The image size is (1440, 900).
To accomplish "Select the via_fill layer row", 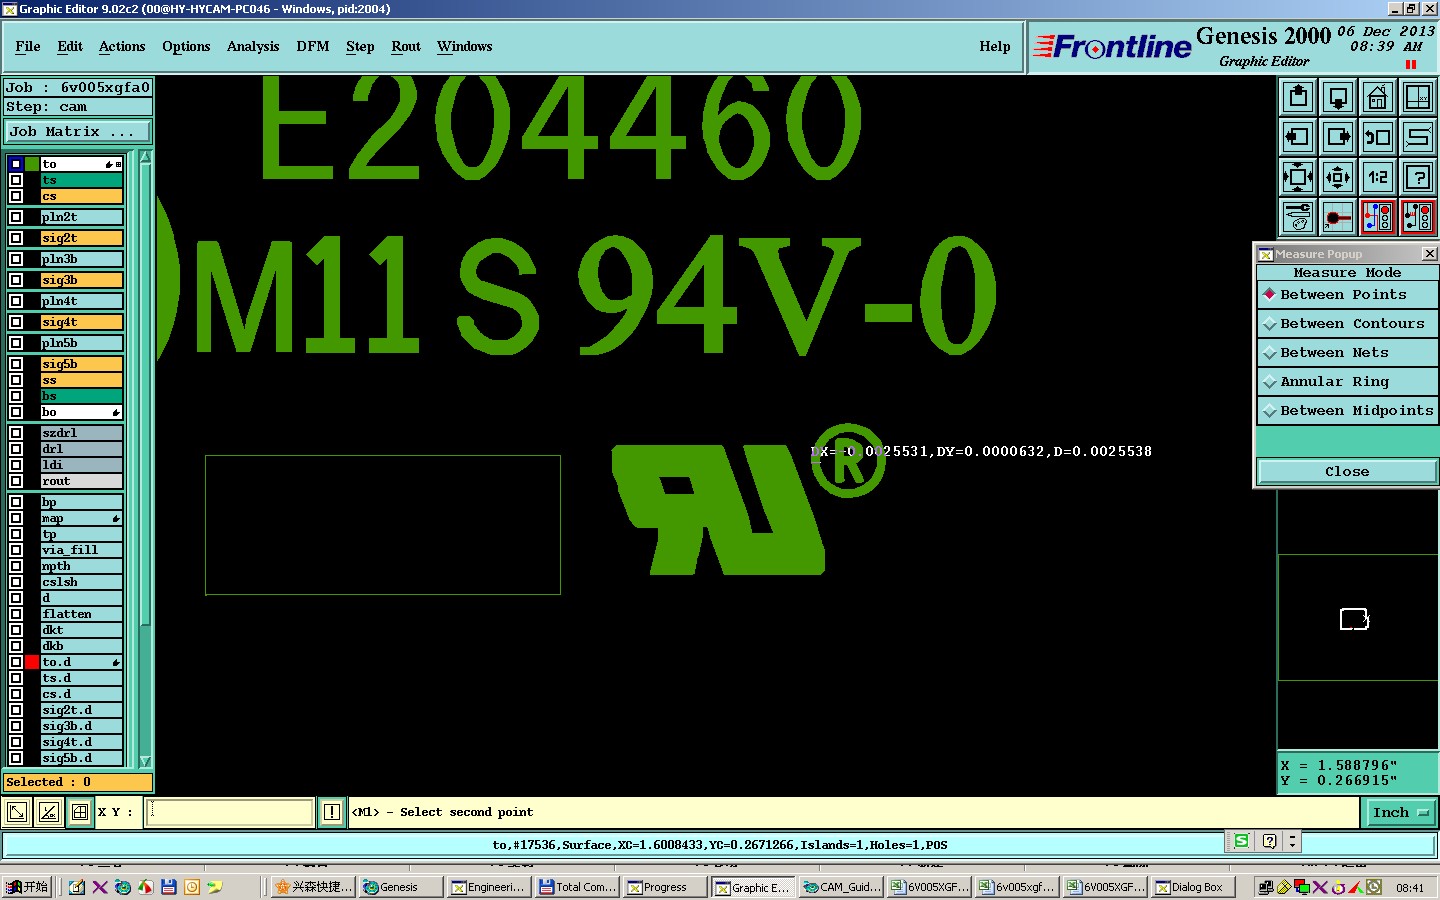I will 82,550.
